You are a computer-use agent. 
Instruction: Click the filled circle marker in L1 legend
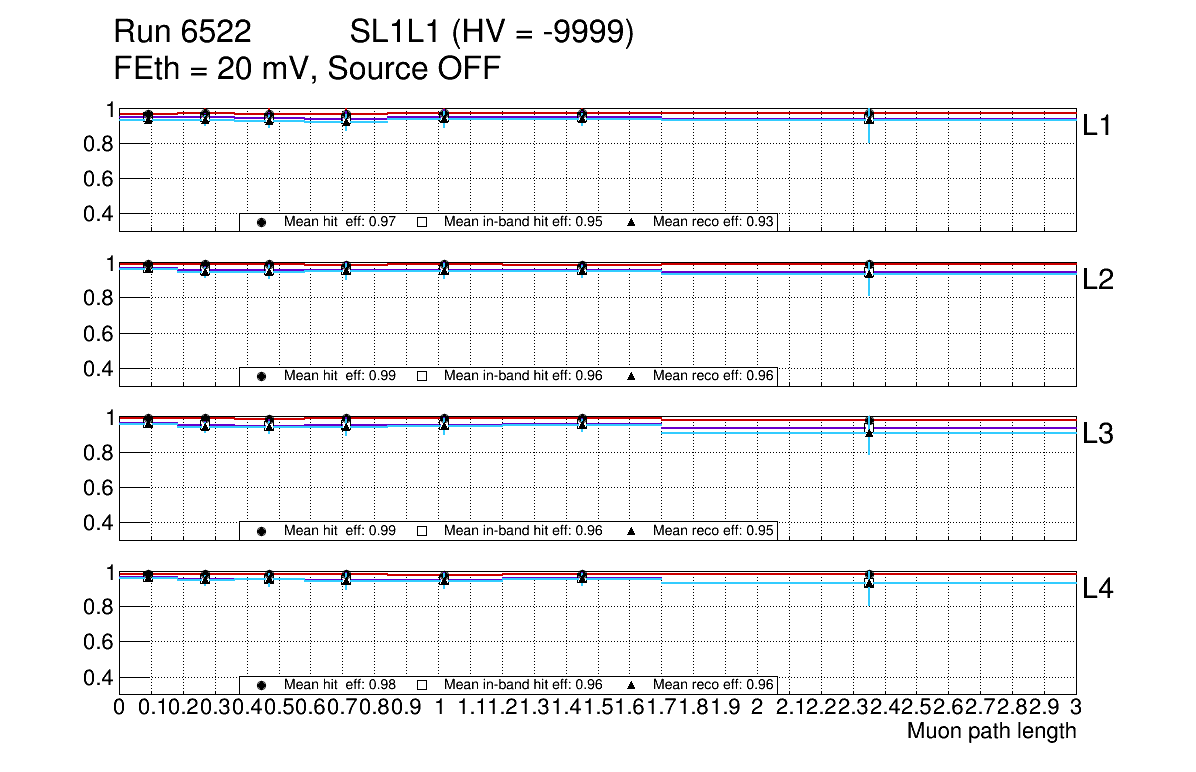pyautogui.click(x=261, y=222)
